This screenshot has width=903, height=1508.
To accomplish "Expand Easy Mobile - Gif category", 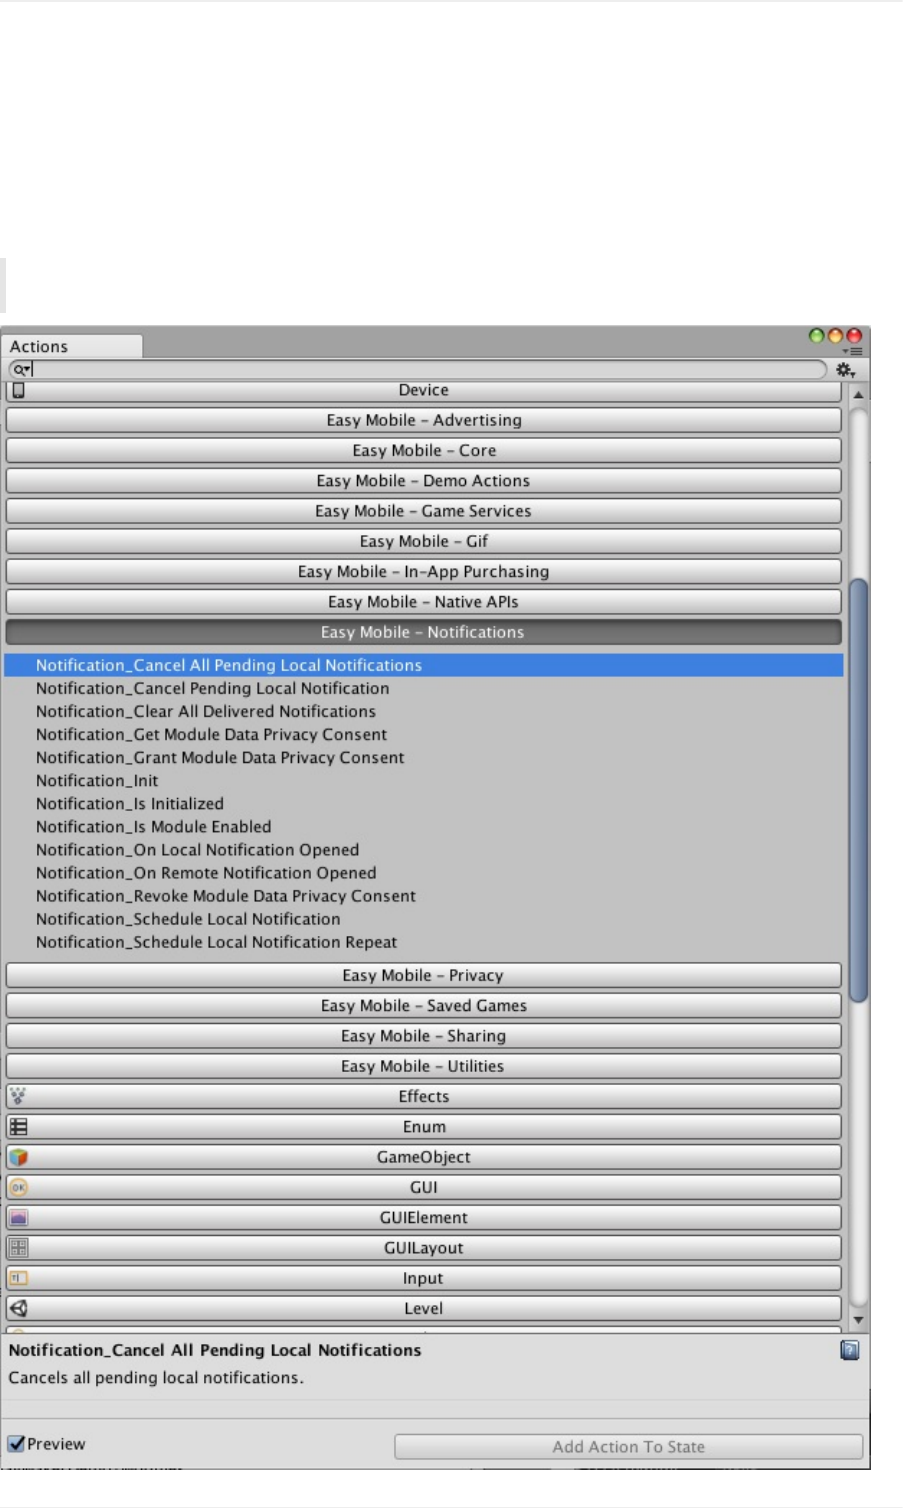I will point(424,541).
